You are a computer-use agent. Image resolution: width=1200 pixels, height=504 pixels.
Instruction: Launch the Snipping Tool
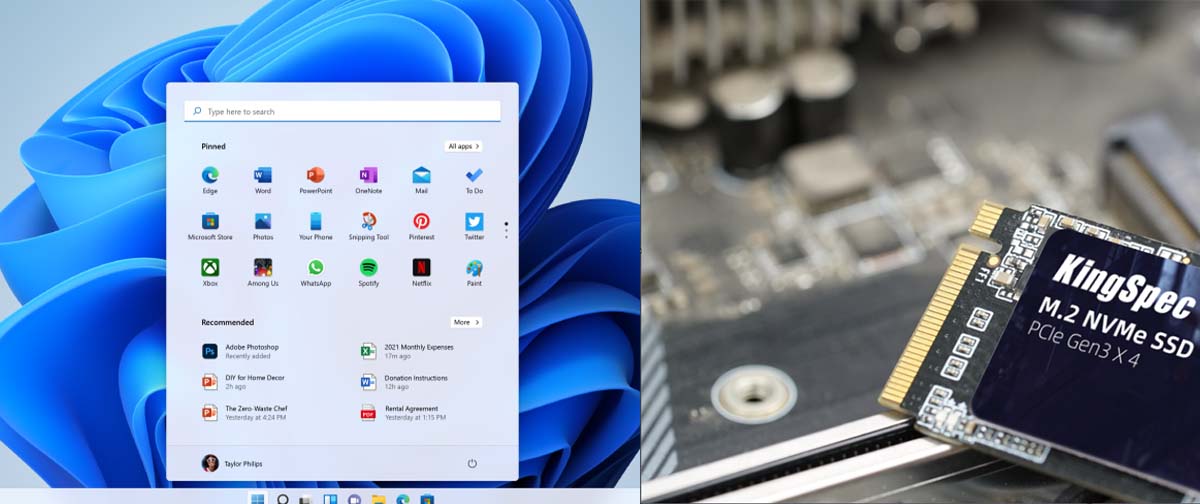point(369,226)
